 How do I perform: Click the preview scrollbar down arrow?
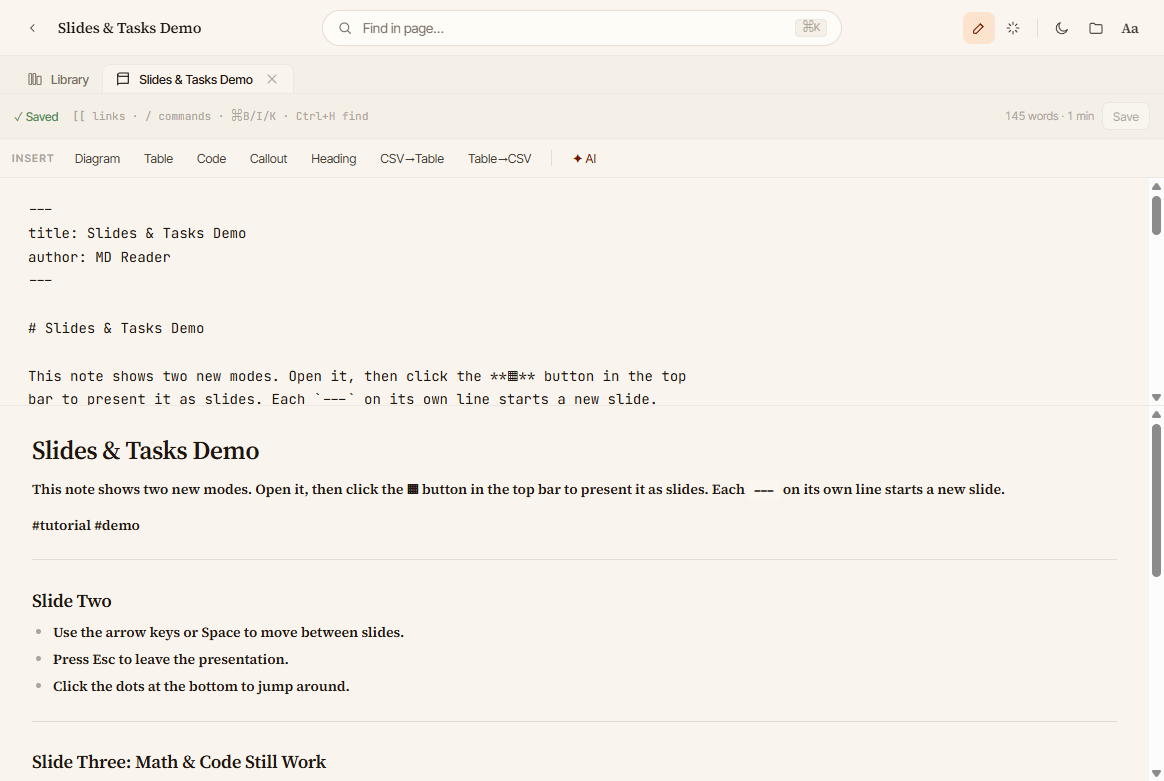pos(1156,774)
